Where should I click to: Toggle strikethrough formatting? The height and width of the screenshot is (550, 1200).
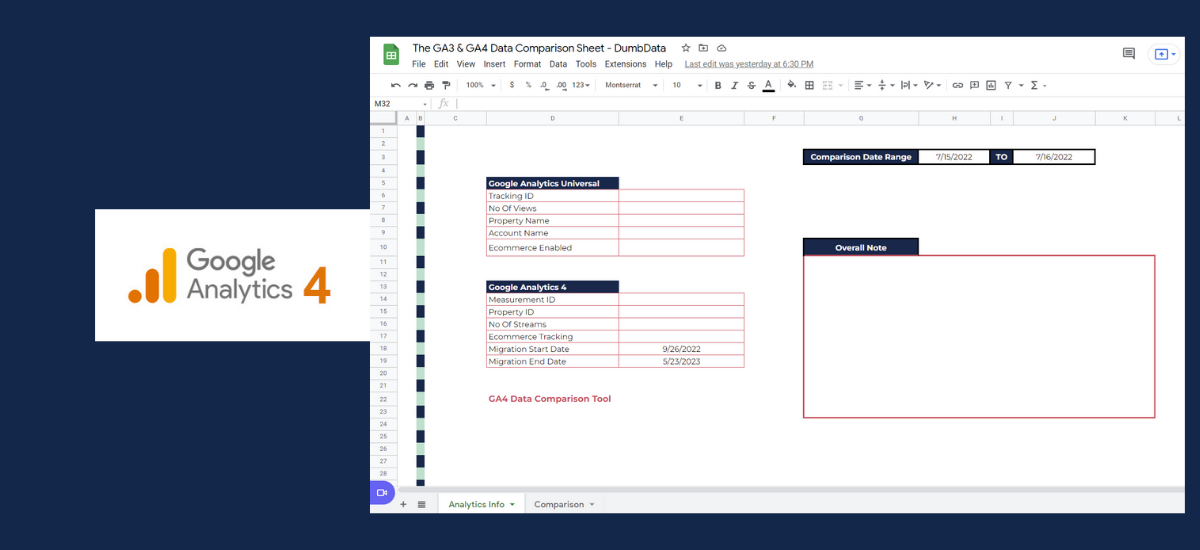tap(751, 85)
